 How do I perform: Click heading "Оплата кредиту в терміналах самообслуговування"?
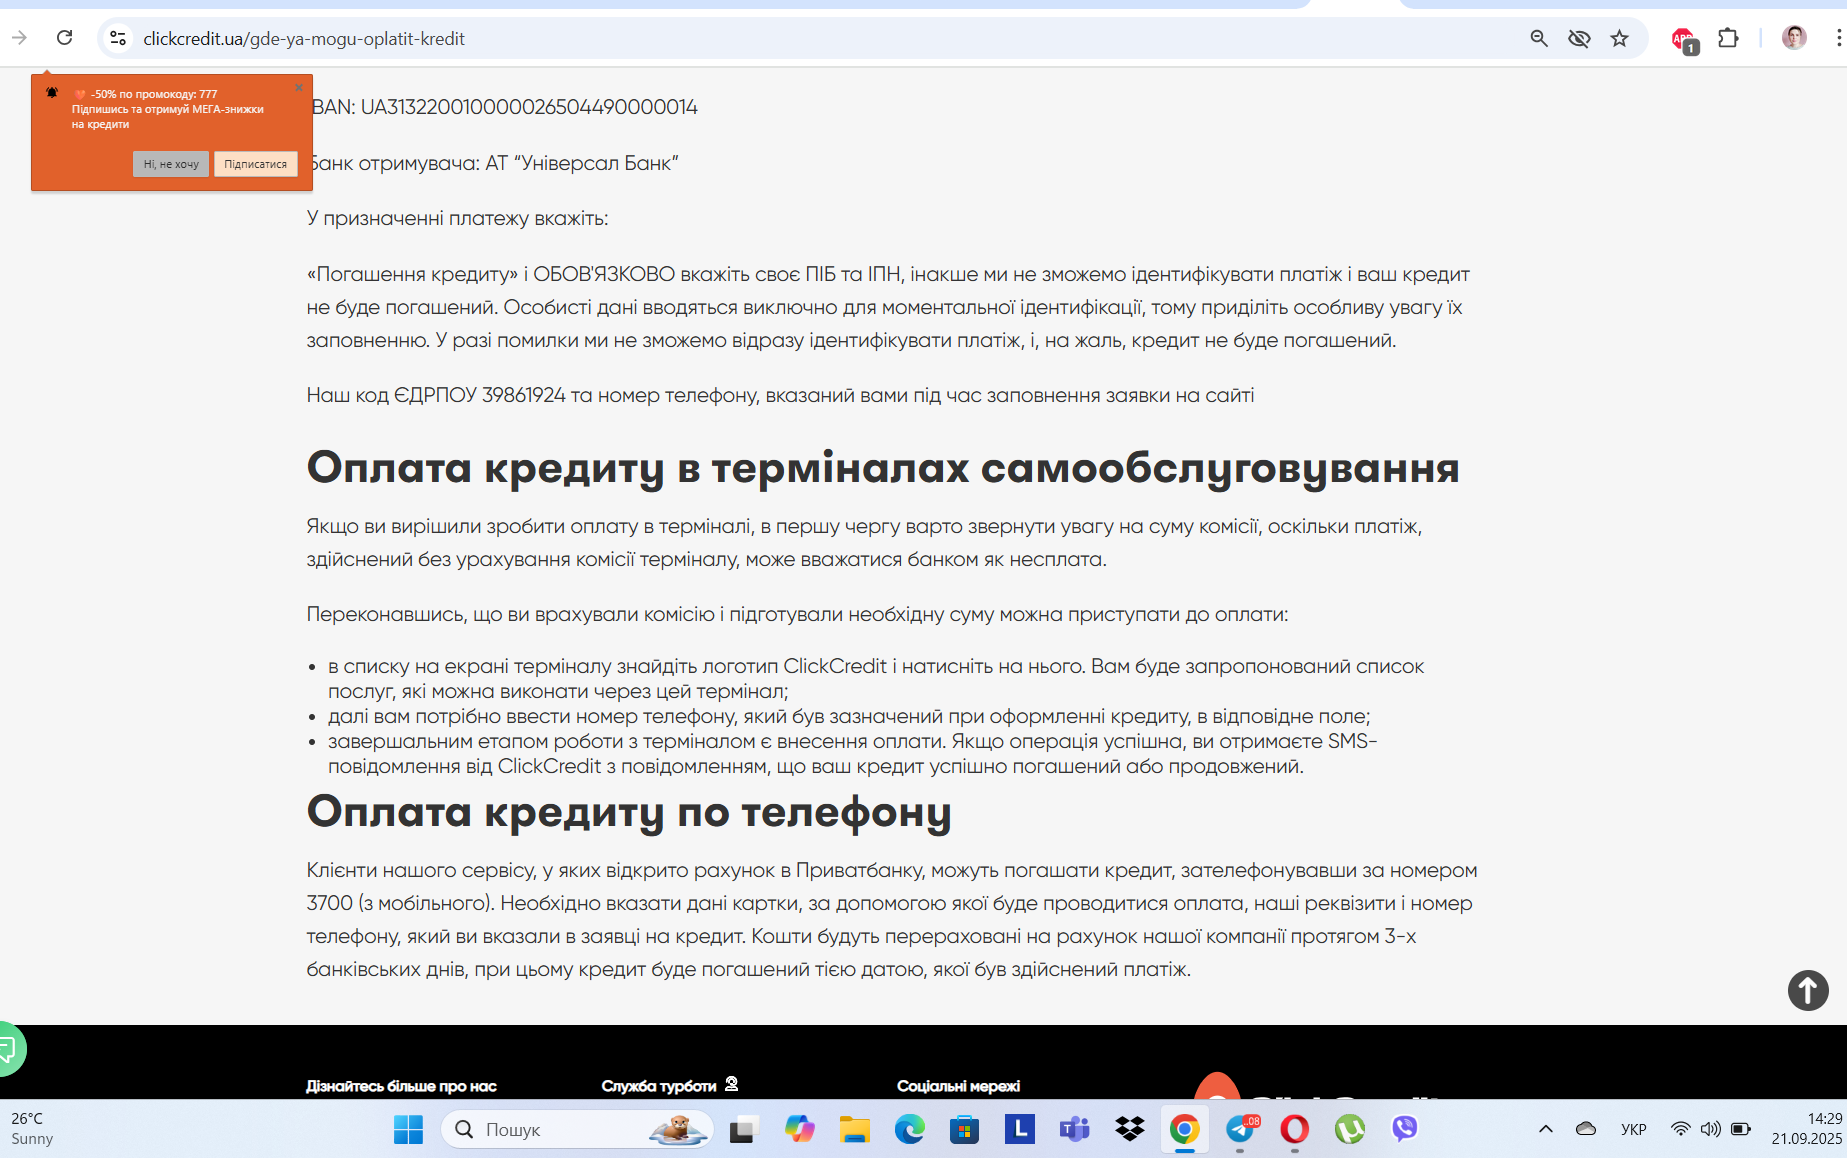click(883, 467)
